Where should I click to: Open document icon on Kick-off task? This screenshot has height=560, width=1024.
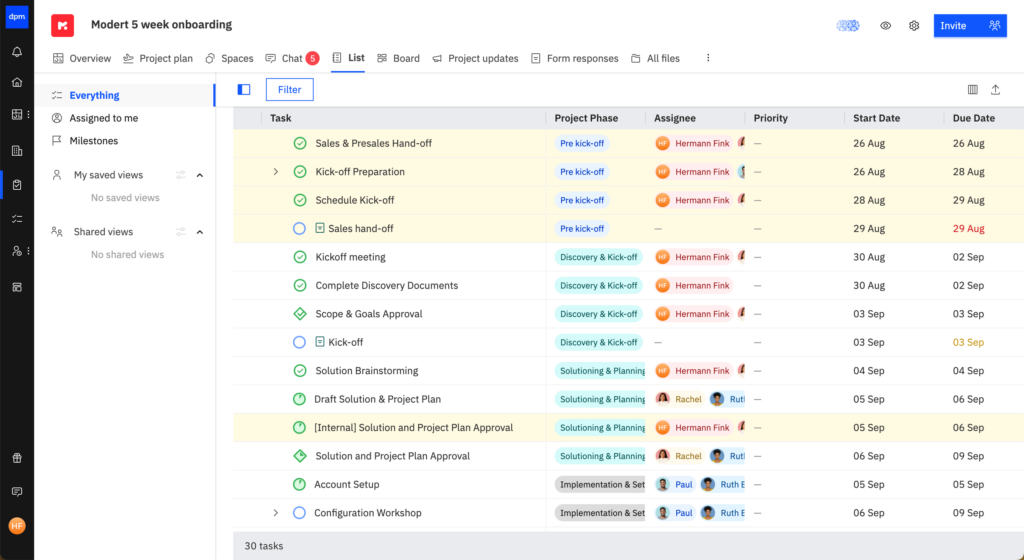[320, 342]
